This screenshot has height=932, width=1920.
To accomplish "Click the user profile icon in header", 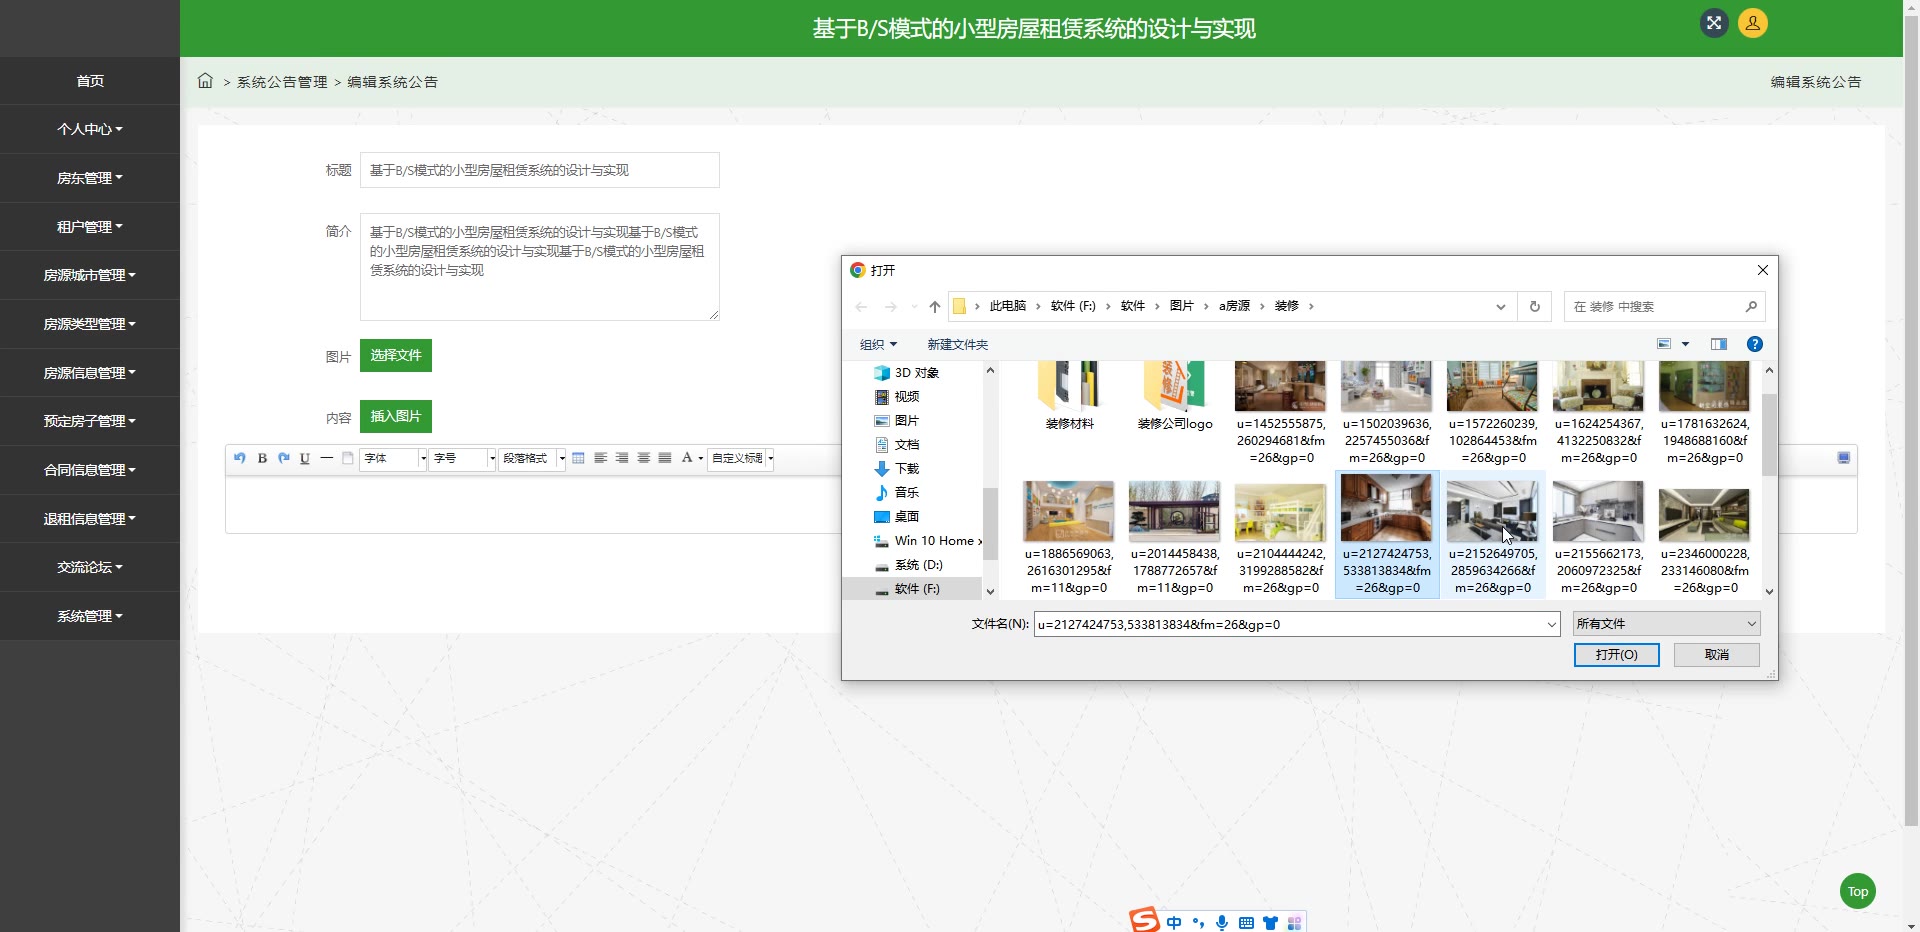I will (x=1752, y=23).
